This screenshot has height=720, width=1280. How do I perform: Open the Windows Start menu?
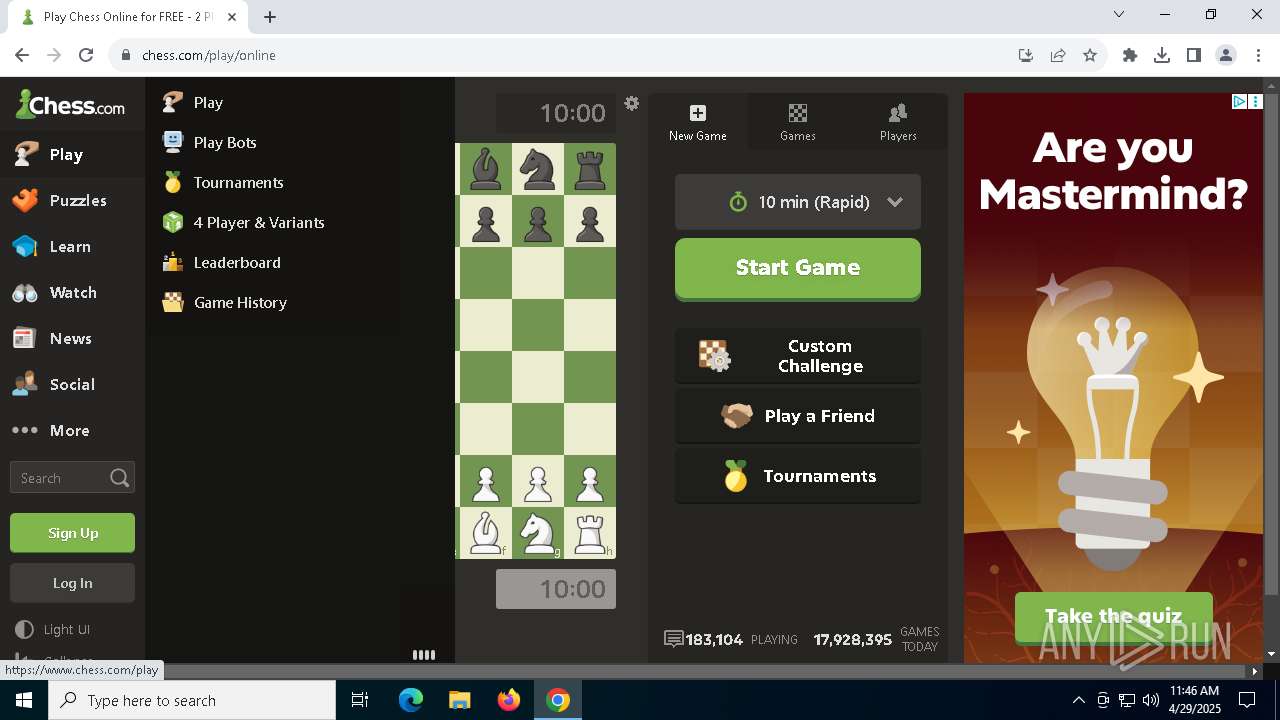[x=24, y=700]
